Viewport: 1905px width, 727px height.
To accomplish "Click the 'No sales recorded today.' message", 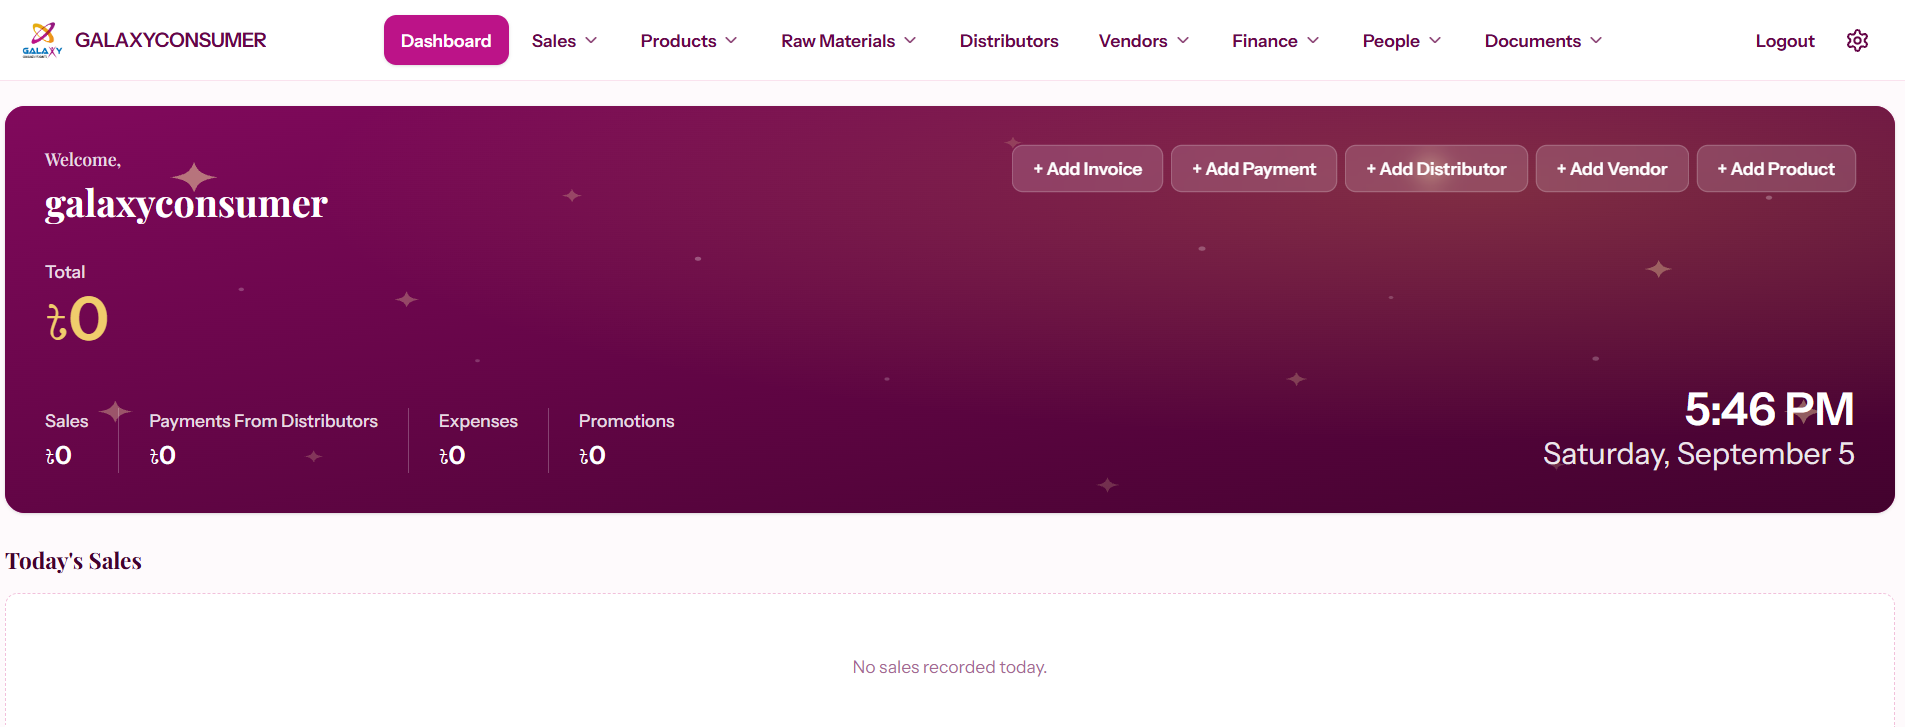I will tap(950, 667).
